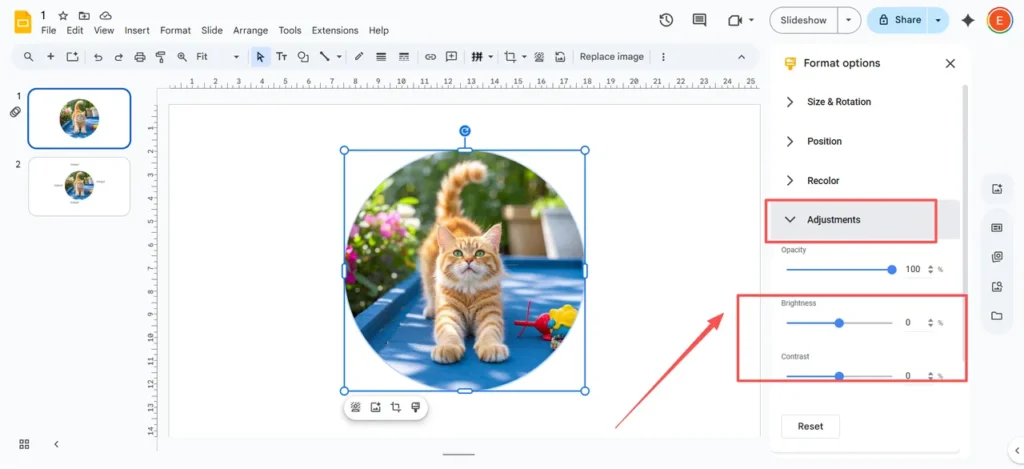Screen dimensions: 1024x469
Task: Click the Share button
Action: point(899,20)
